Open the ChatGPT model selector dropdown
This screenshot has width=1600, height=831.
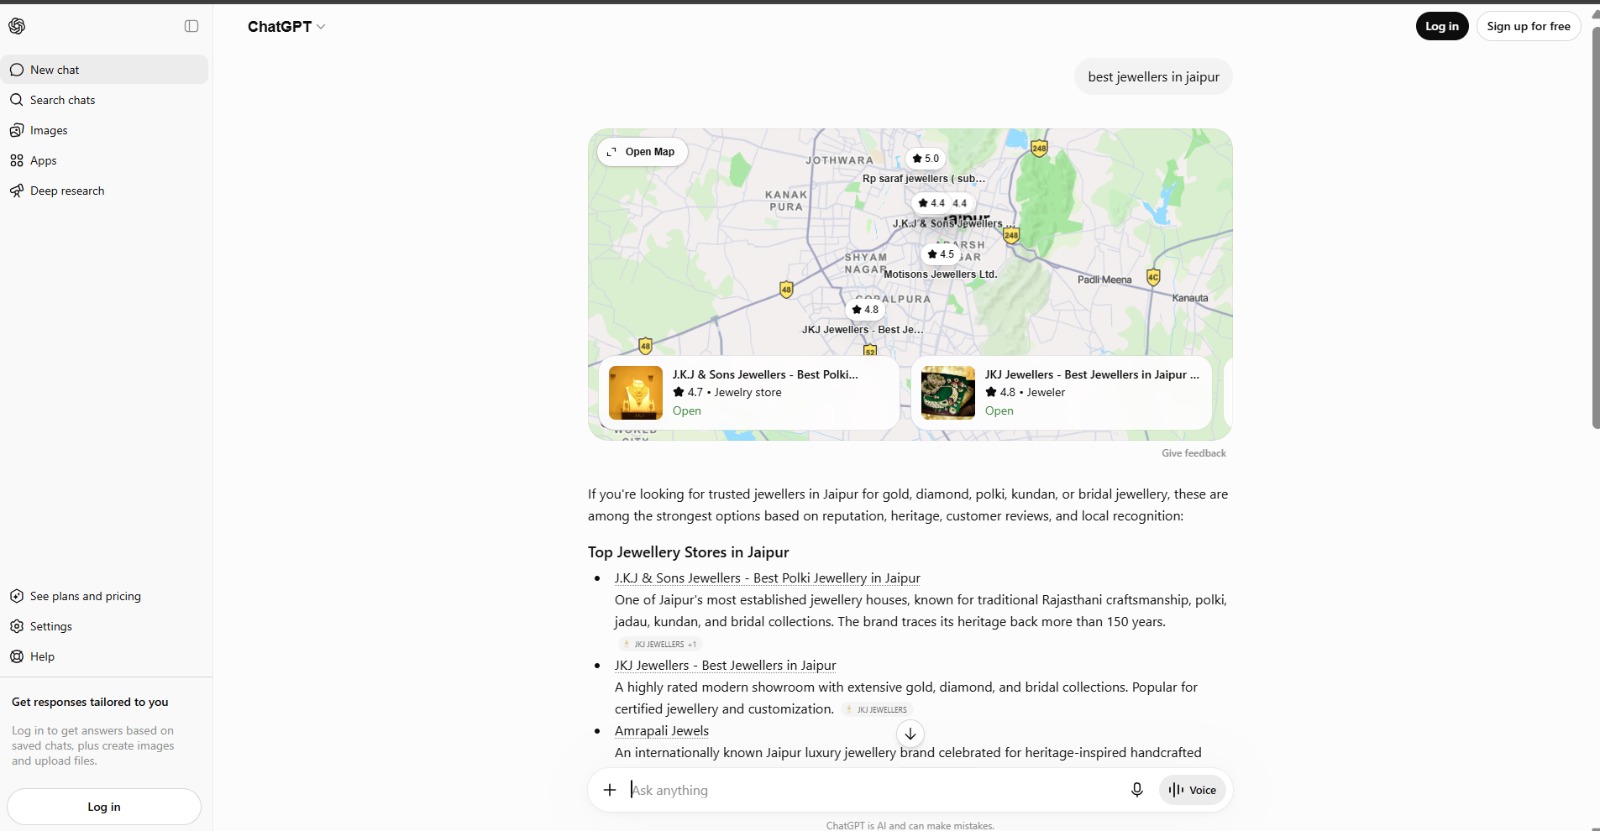click(286, 27)
